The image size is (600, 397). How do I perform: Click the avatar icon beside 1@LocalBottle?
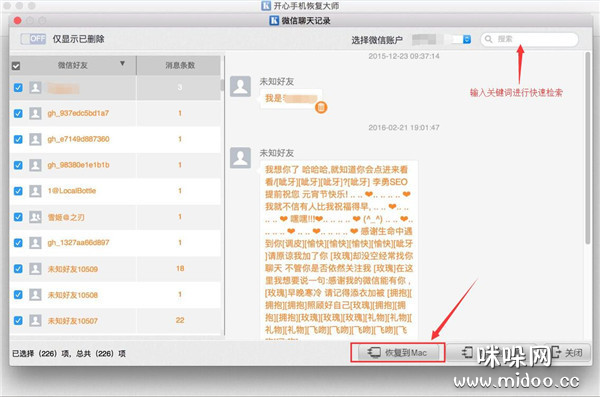[35, 191]
